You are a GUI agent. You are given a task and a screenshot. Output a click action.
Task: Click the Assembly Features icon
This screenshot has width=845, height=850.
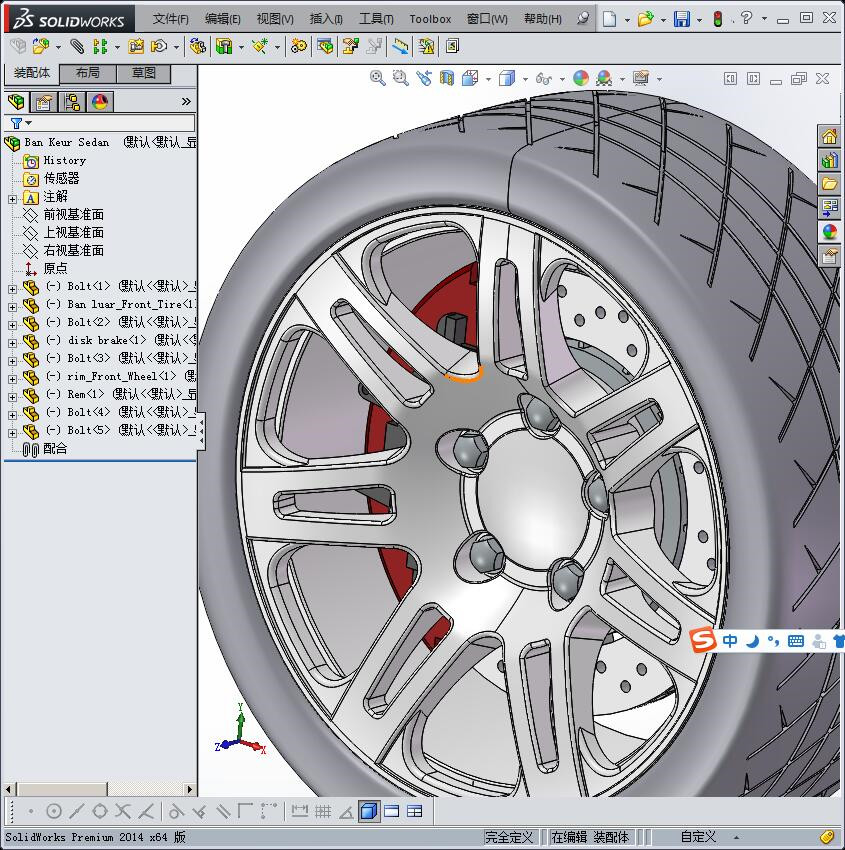click(x=224, y=47)
